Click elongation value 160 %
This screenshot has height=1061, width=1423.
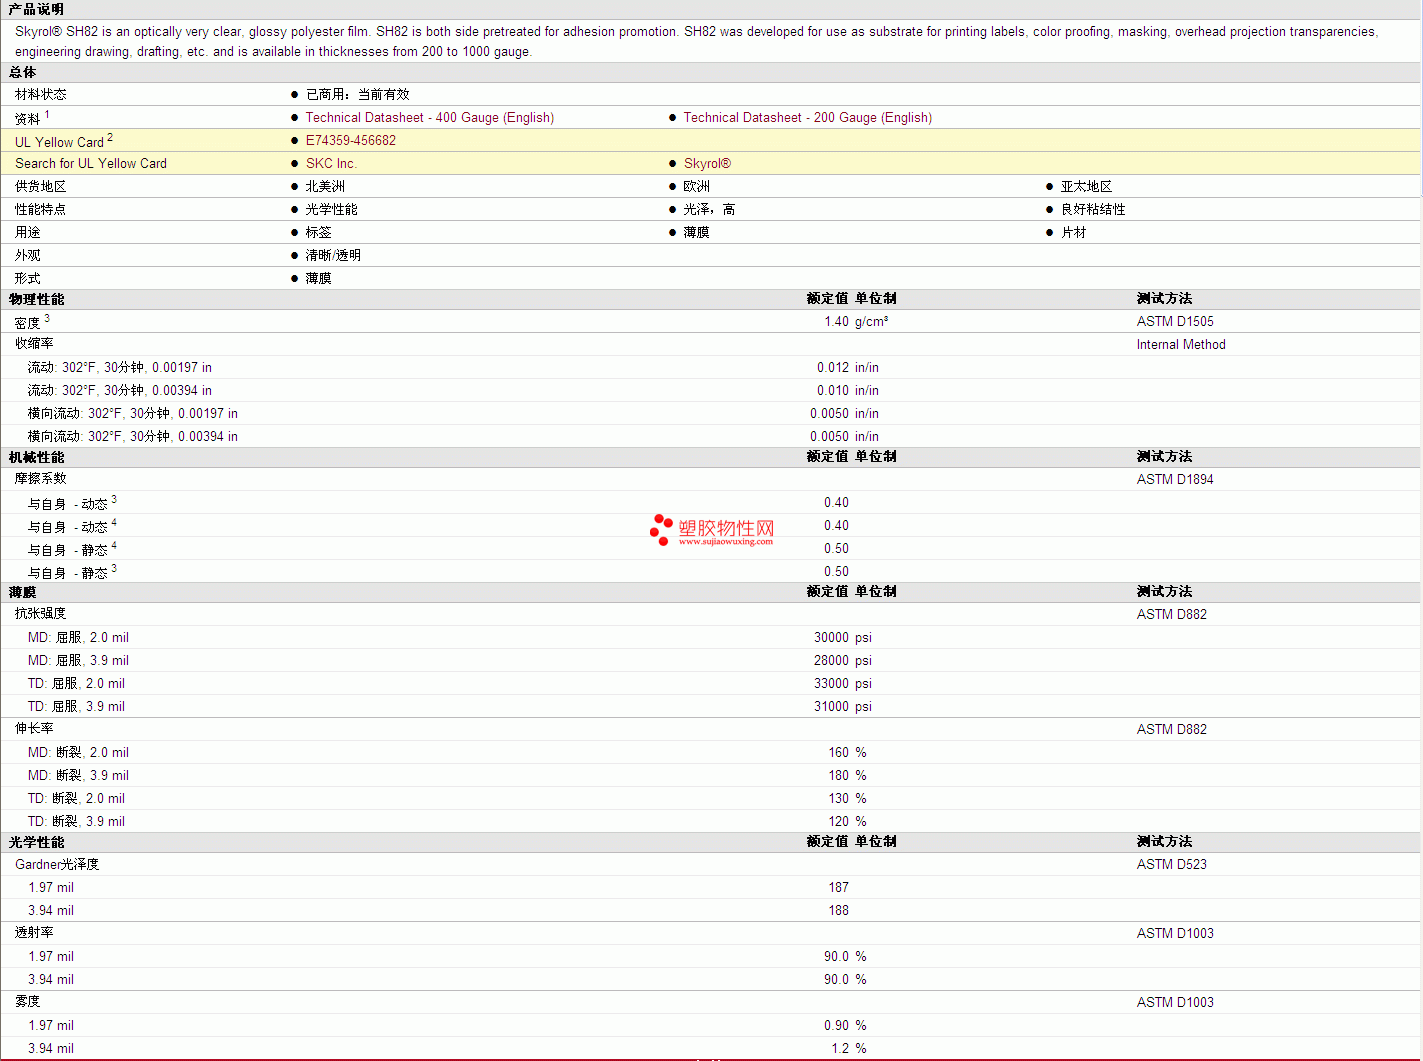click(847, 752)
